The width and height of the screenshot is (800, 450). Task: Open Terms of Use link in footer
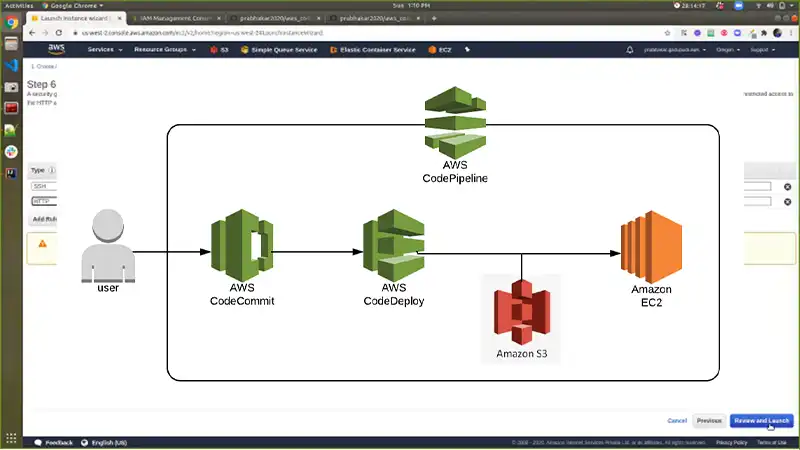(771, 443)
